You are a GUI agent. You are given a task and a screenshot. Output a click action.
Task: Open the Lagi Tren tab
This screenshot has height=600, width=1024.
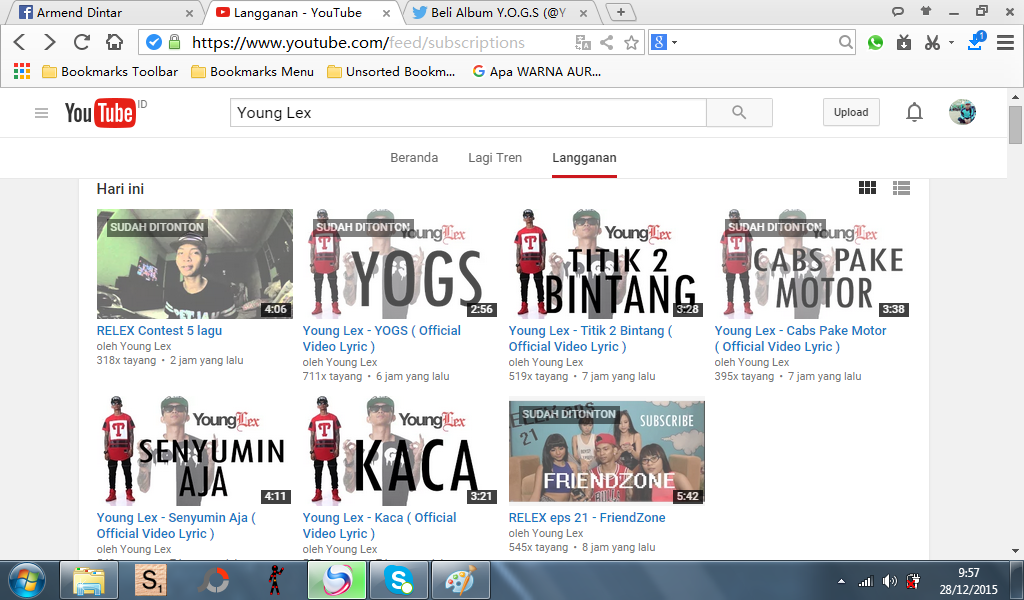point(495,157)
